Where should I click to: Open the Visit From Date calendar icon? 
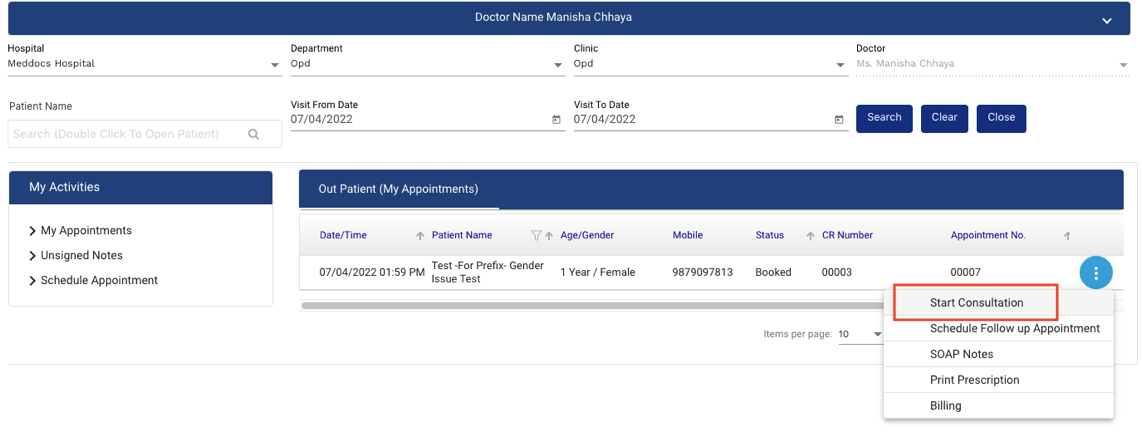(x=557, y=120)
